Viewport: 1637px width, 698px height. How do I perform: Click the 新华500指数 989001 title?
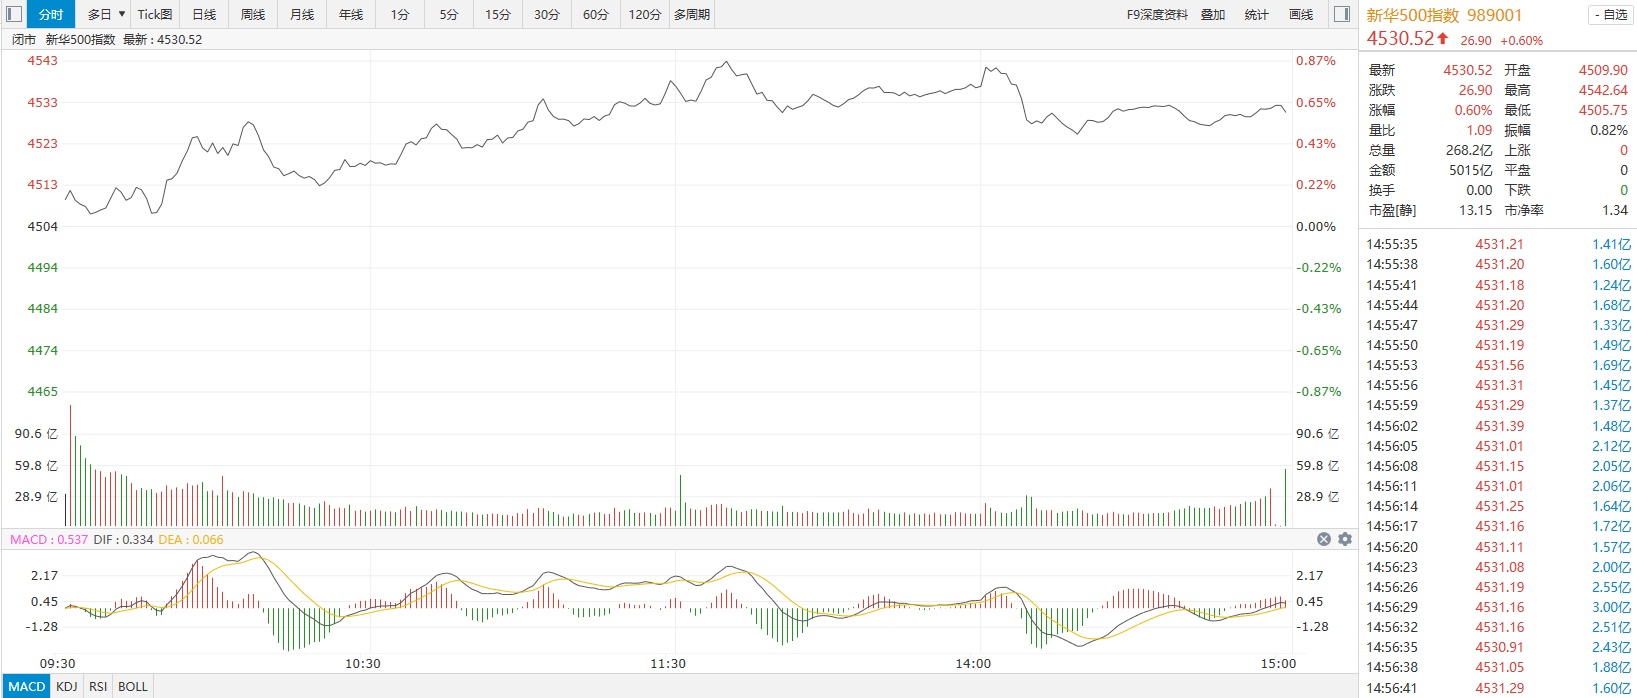point(1444,14)
